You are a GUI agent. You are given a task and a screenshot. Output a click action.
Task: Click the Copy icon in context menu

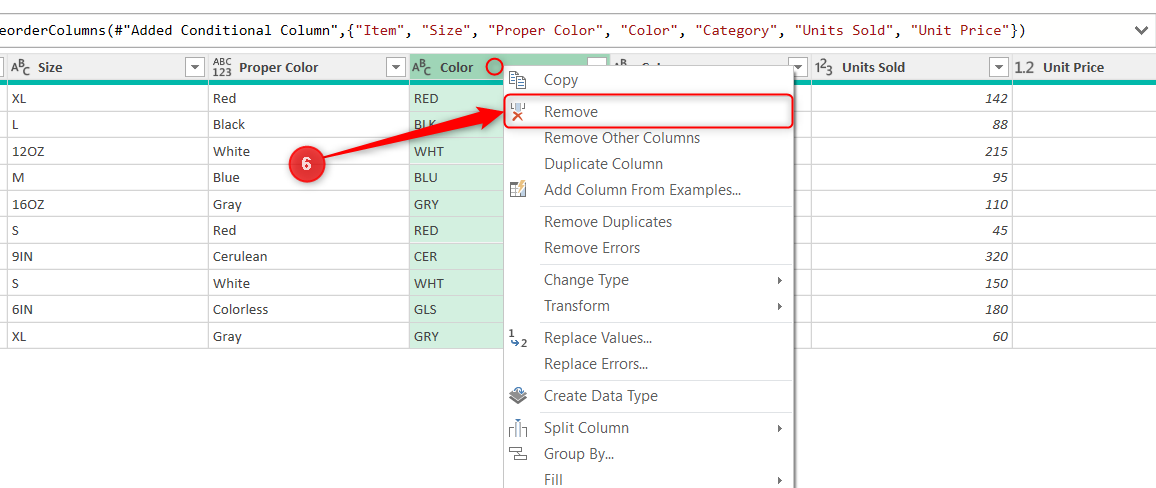pyautogui.click(x=518, y=80)
